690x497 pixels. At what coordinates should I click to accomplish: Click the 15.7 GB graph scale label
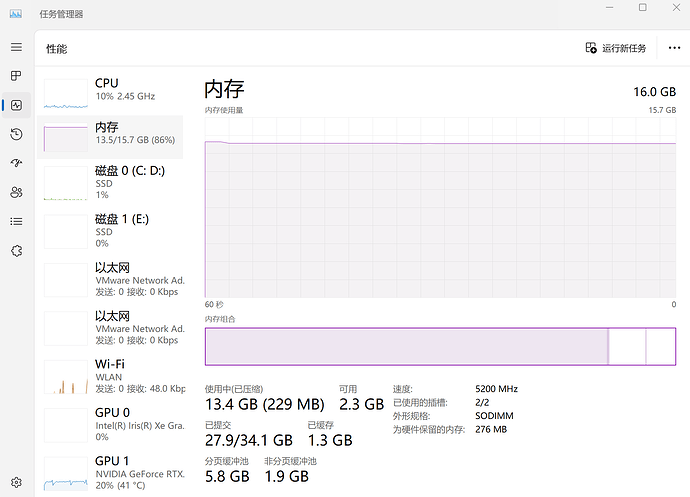(x=662, y=110)
